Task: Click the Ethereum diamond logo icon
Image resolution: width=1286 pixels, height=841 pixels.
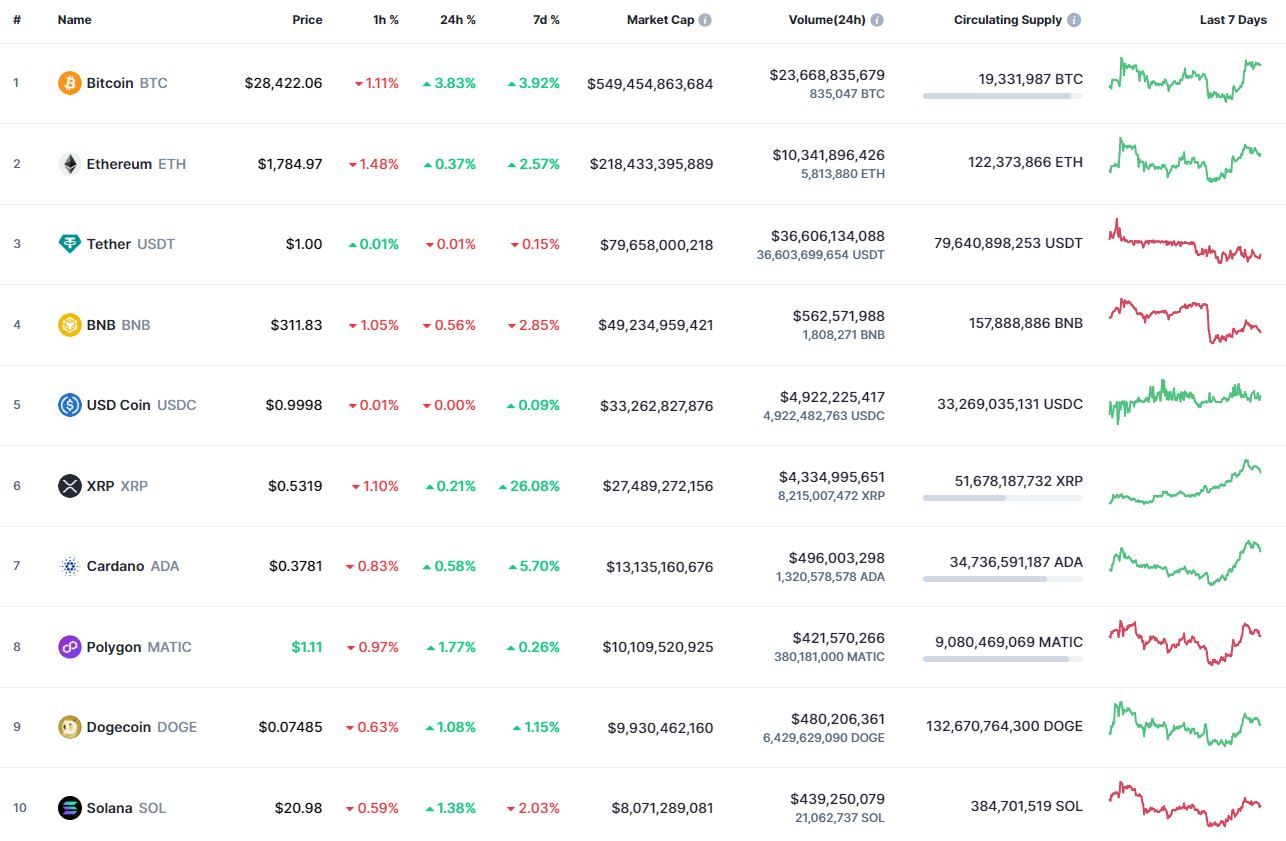Action: tap(69, 164)
